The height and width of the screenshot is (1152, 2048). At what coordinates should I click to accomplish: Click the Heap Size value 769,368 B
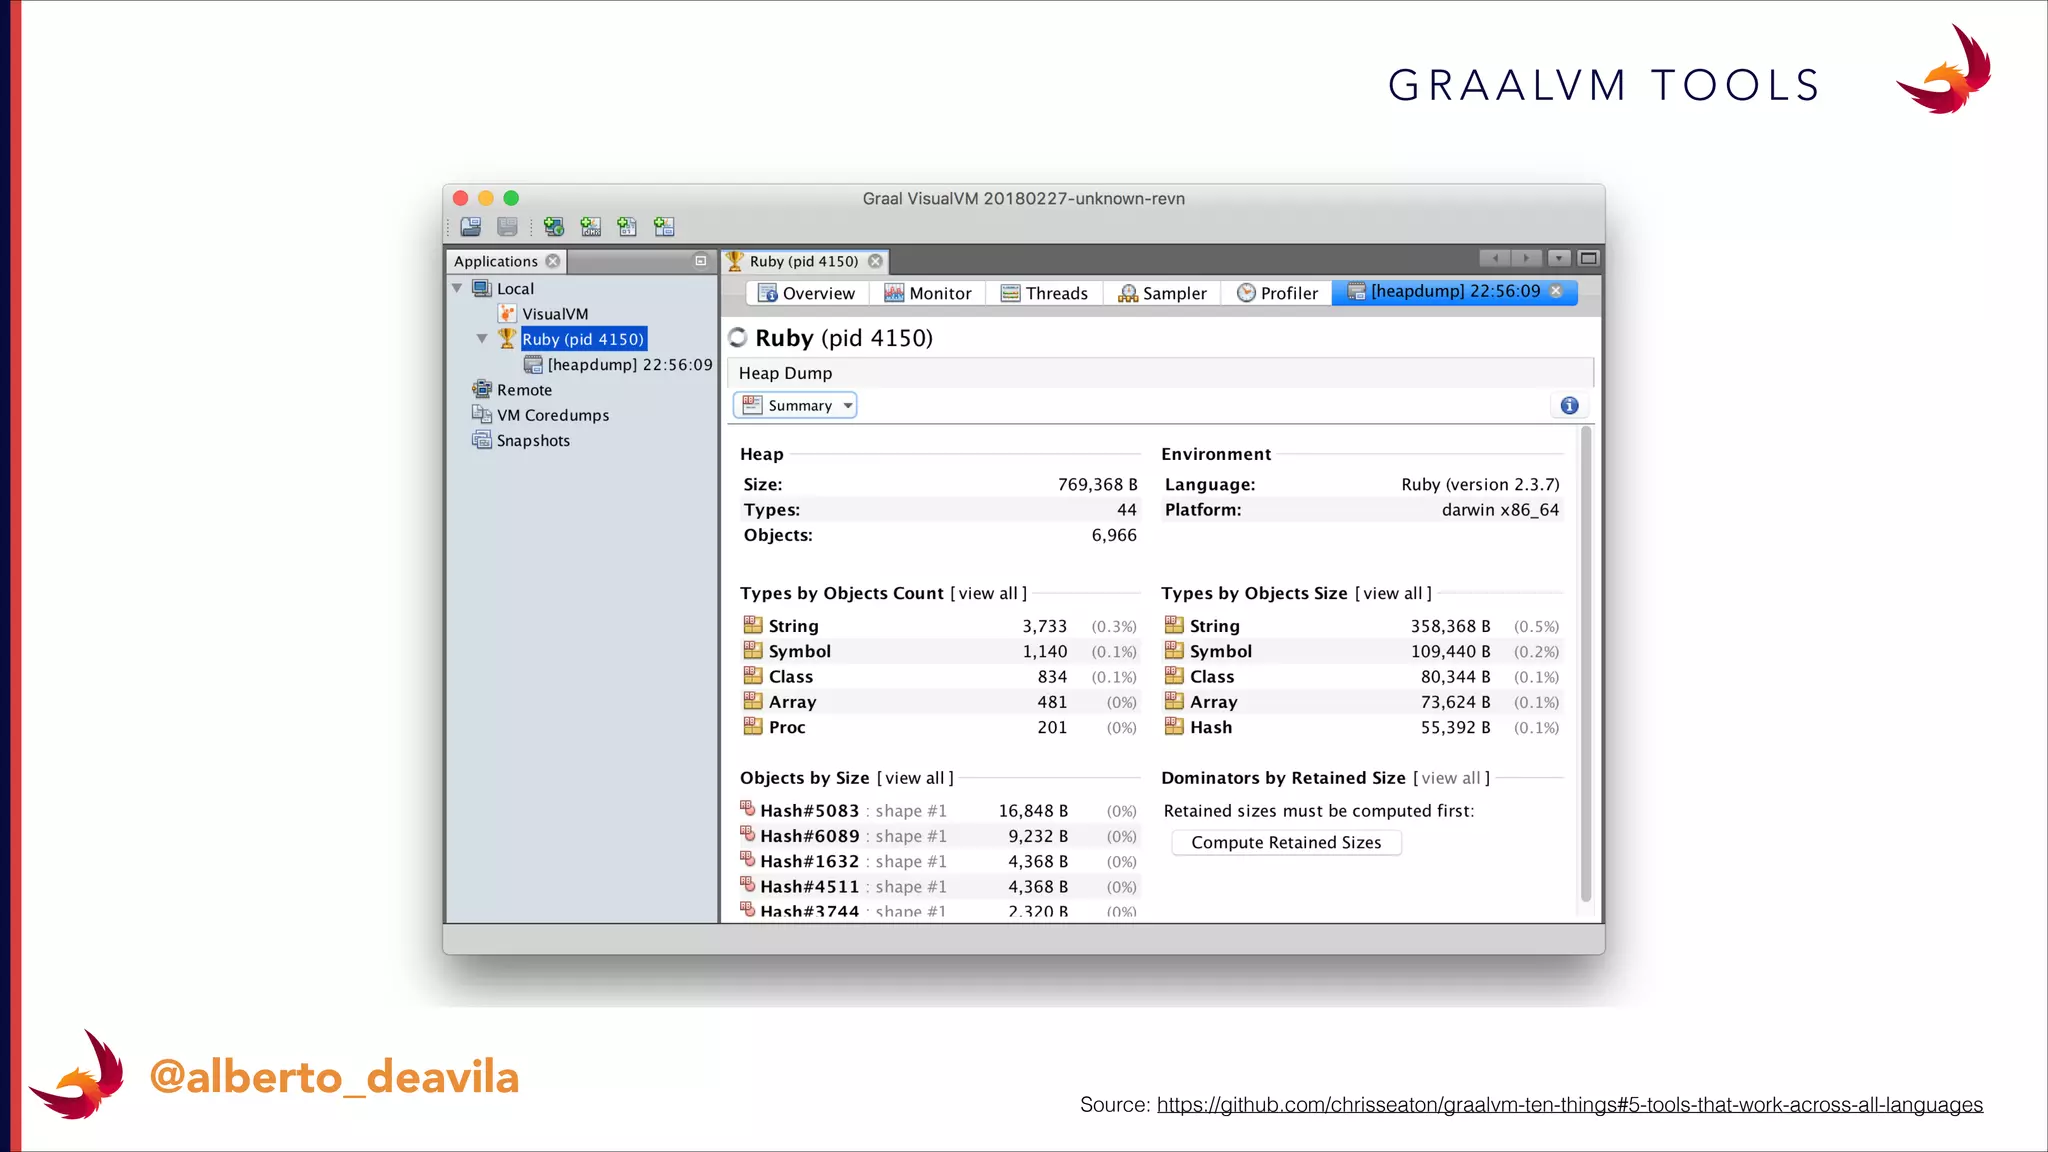(1098, 484)
